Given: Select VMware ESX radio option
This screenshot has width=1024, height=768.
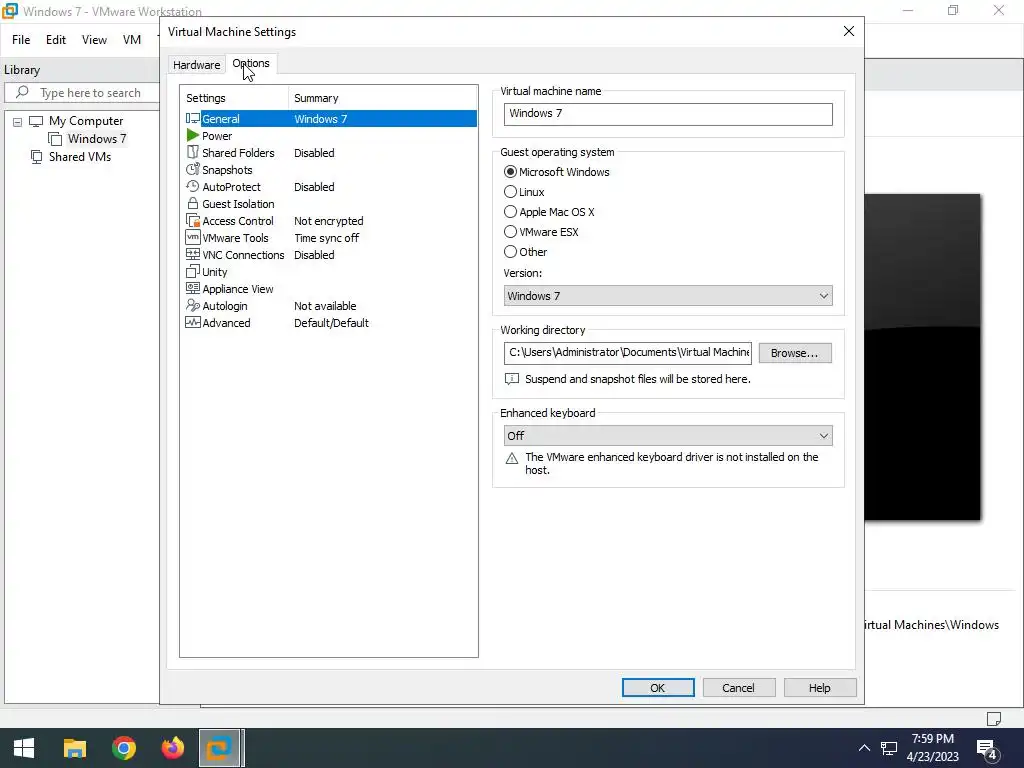Looking at the screenshot, I should (510, 231).
